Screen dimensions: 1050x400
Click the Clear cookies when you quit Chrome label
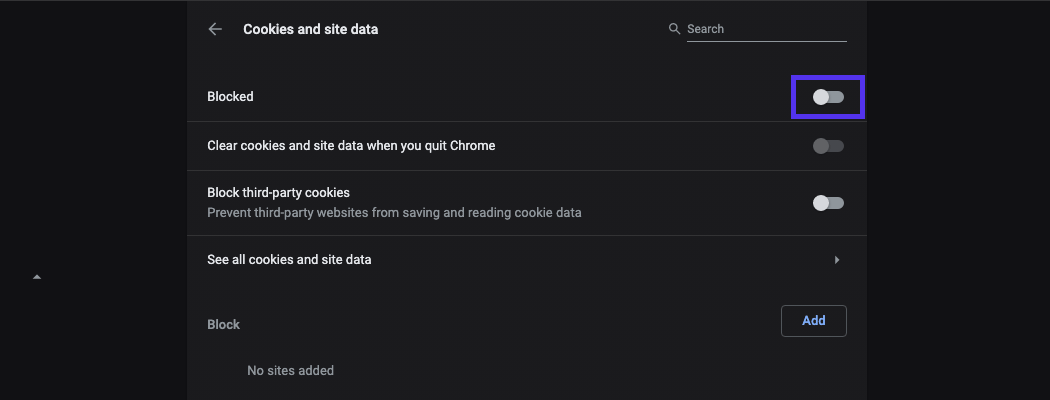pos(351,146)
